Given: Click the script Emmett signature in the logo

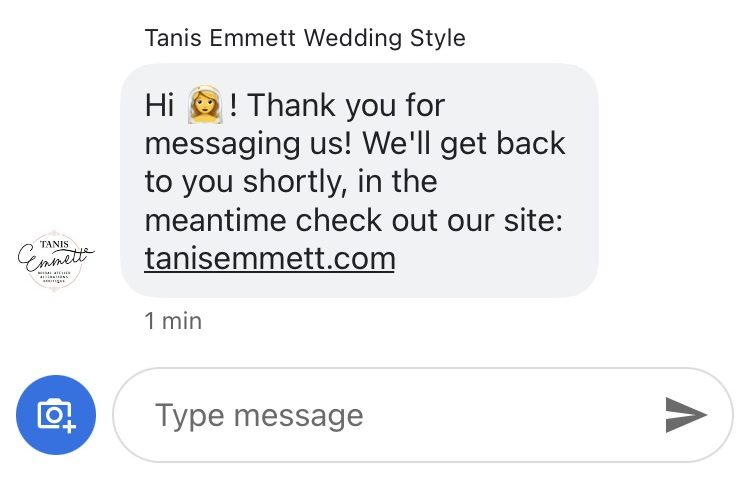Looking at the screenshot, I should 52,261.
